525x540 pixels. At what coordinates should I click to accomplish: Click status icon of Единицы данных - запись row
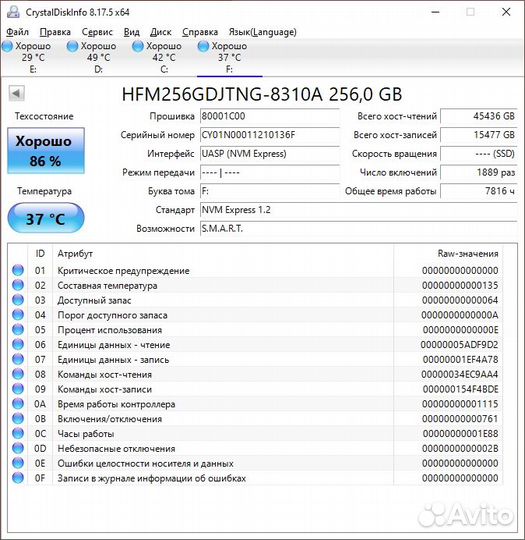pos(18,359)
